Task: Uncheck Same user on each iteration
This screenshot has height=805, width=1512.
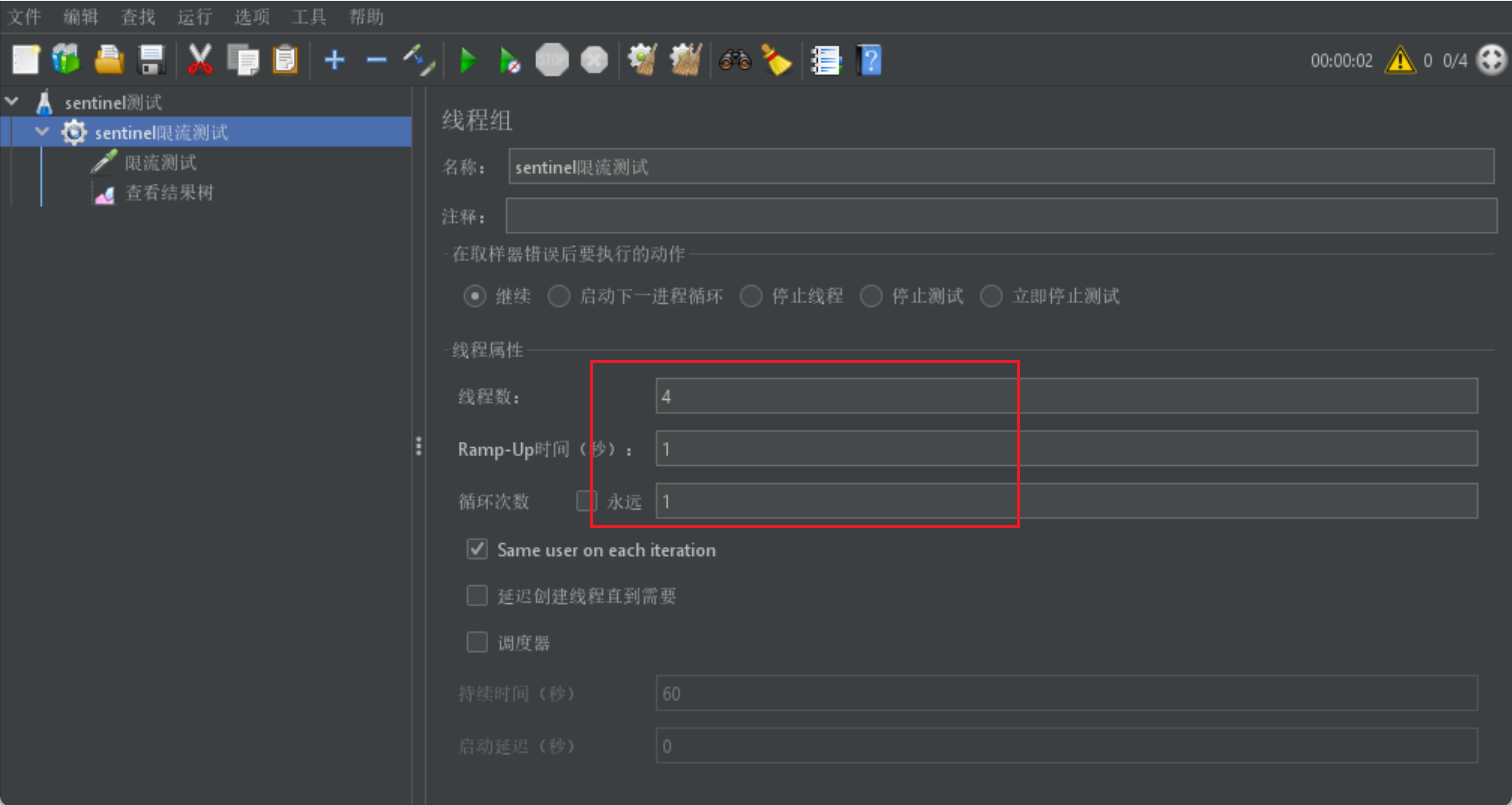Action: click(477, 549)
